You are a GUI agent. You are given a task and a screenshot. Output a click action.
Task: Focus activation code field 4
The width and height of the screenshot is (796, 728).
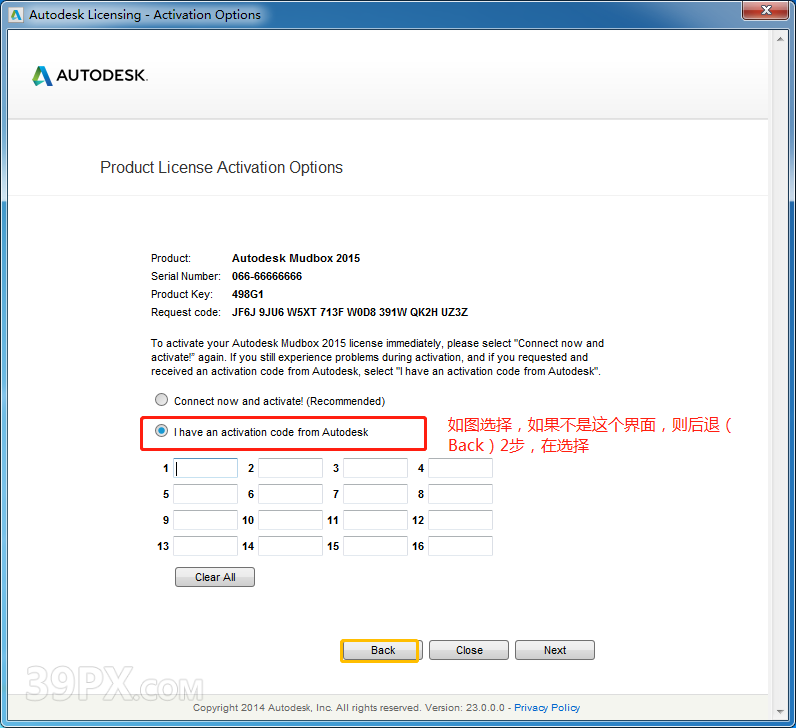(x=460, y=468)
